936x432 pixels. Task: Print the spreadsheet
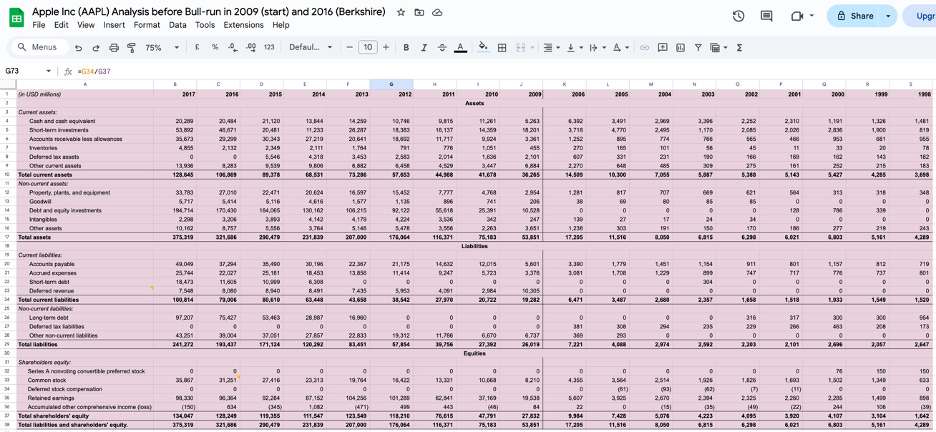pyautogui.click(x=114, y=47)
